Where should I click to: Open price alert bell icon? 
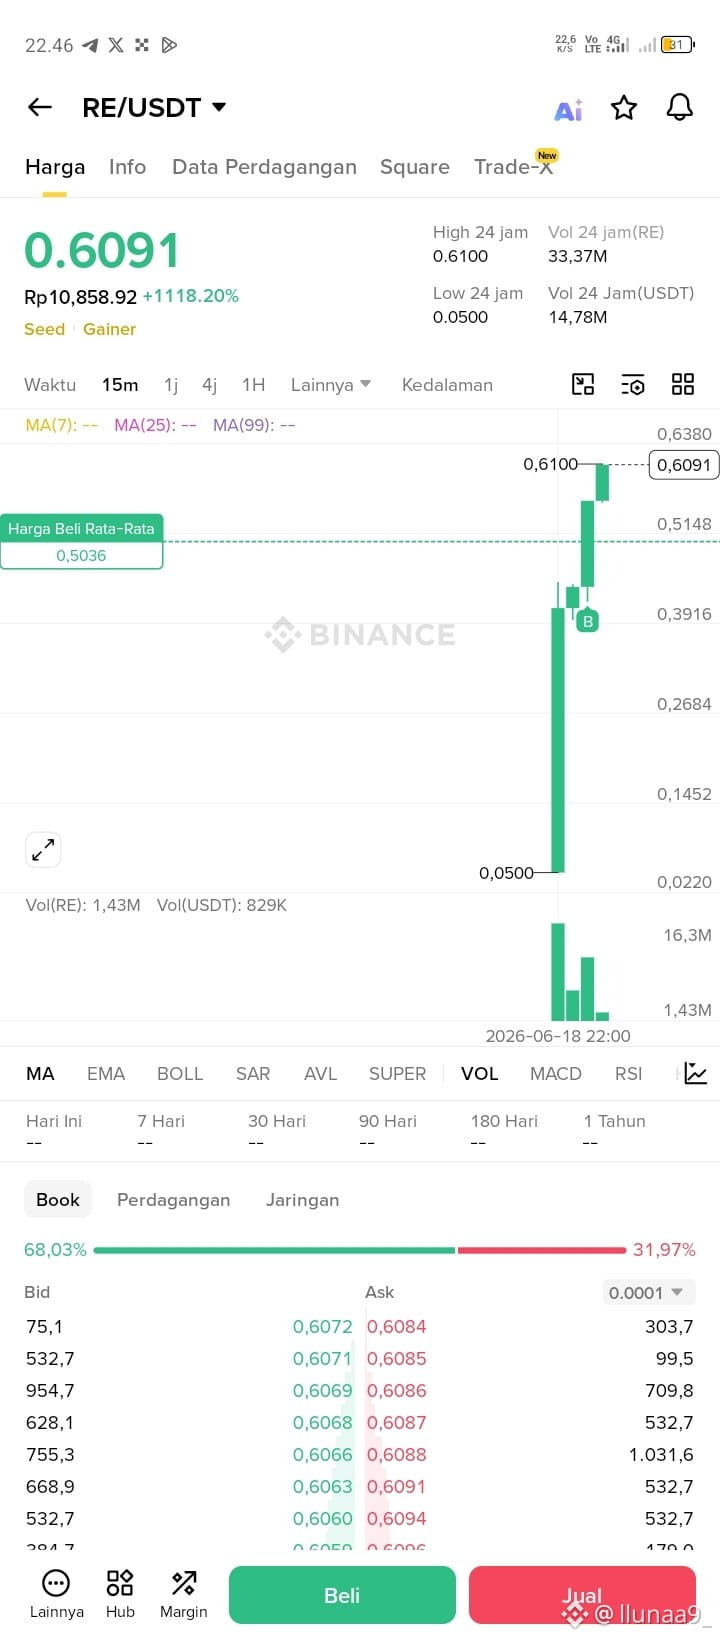[680, 107]
